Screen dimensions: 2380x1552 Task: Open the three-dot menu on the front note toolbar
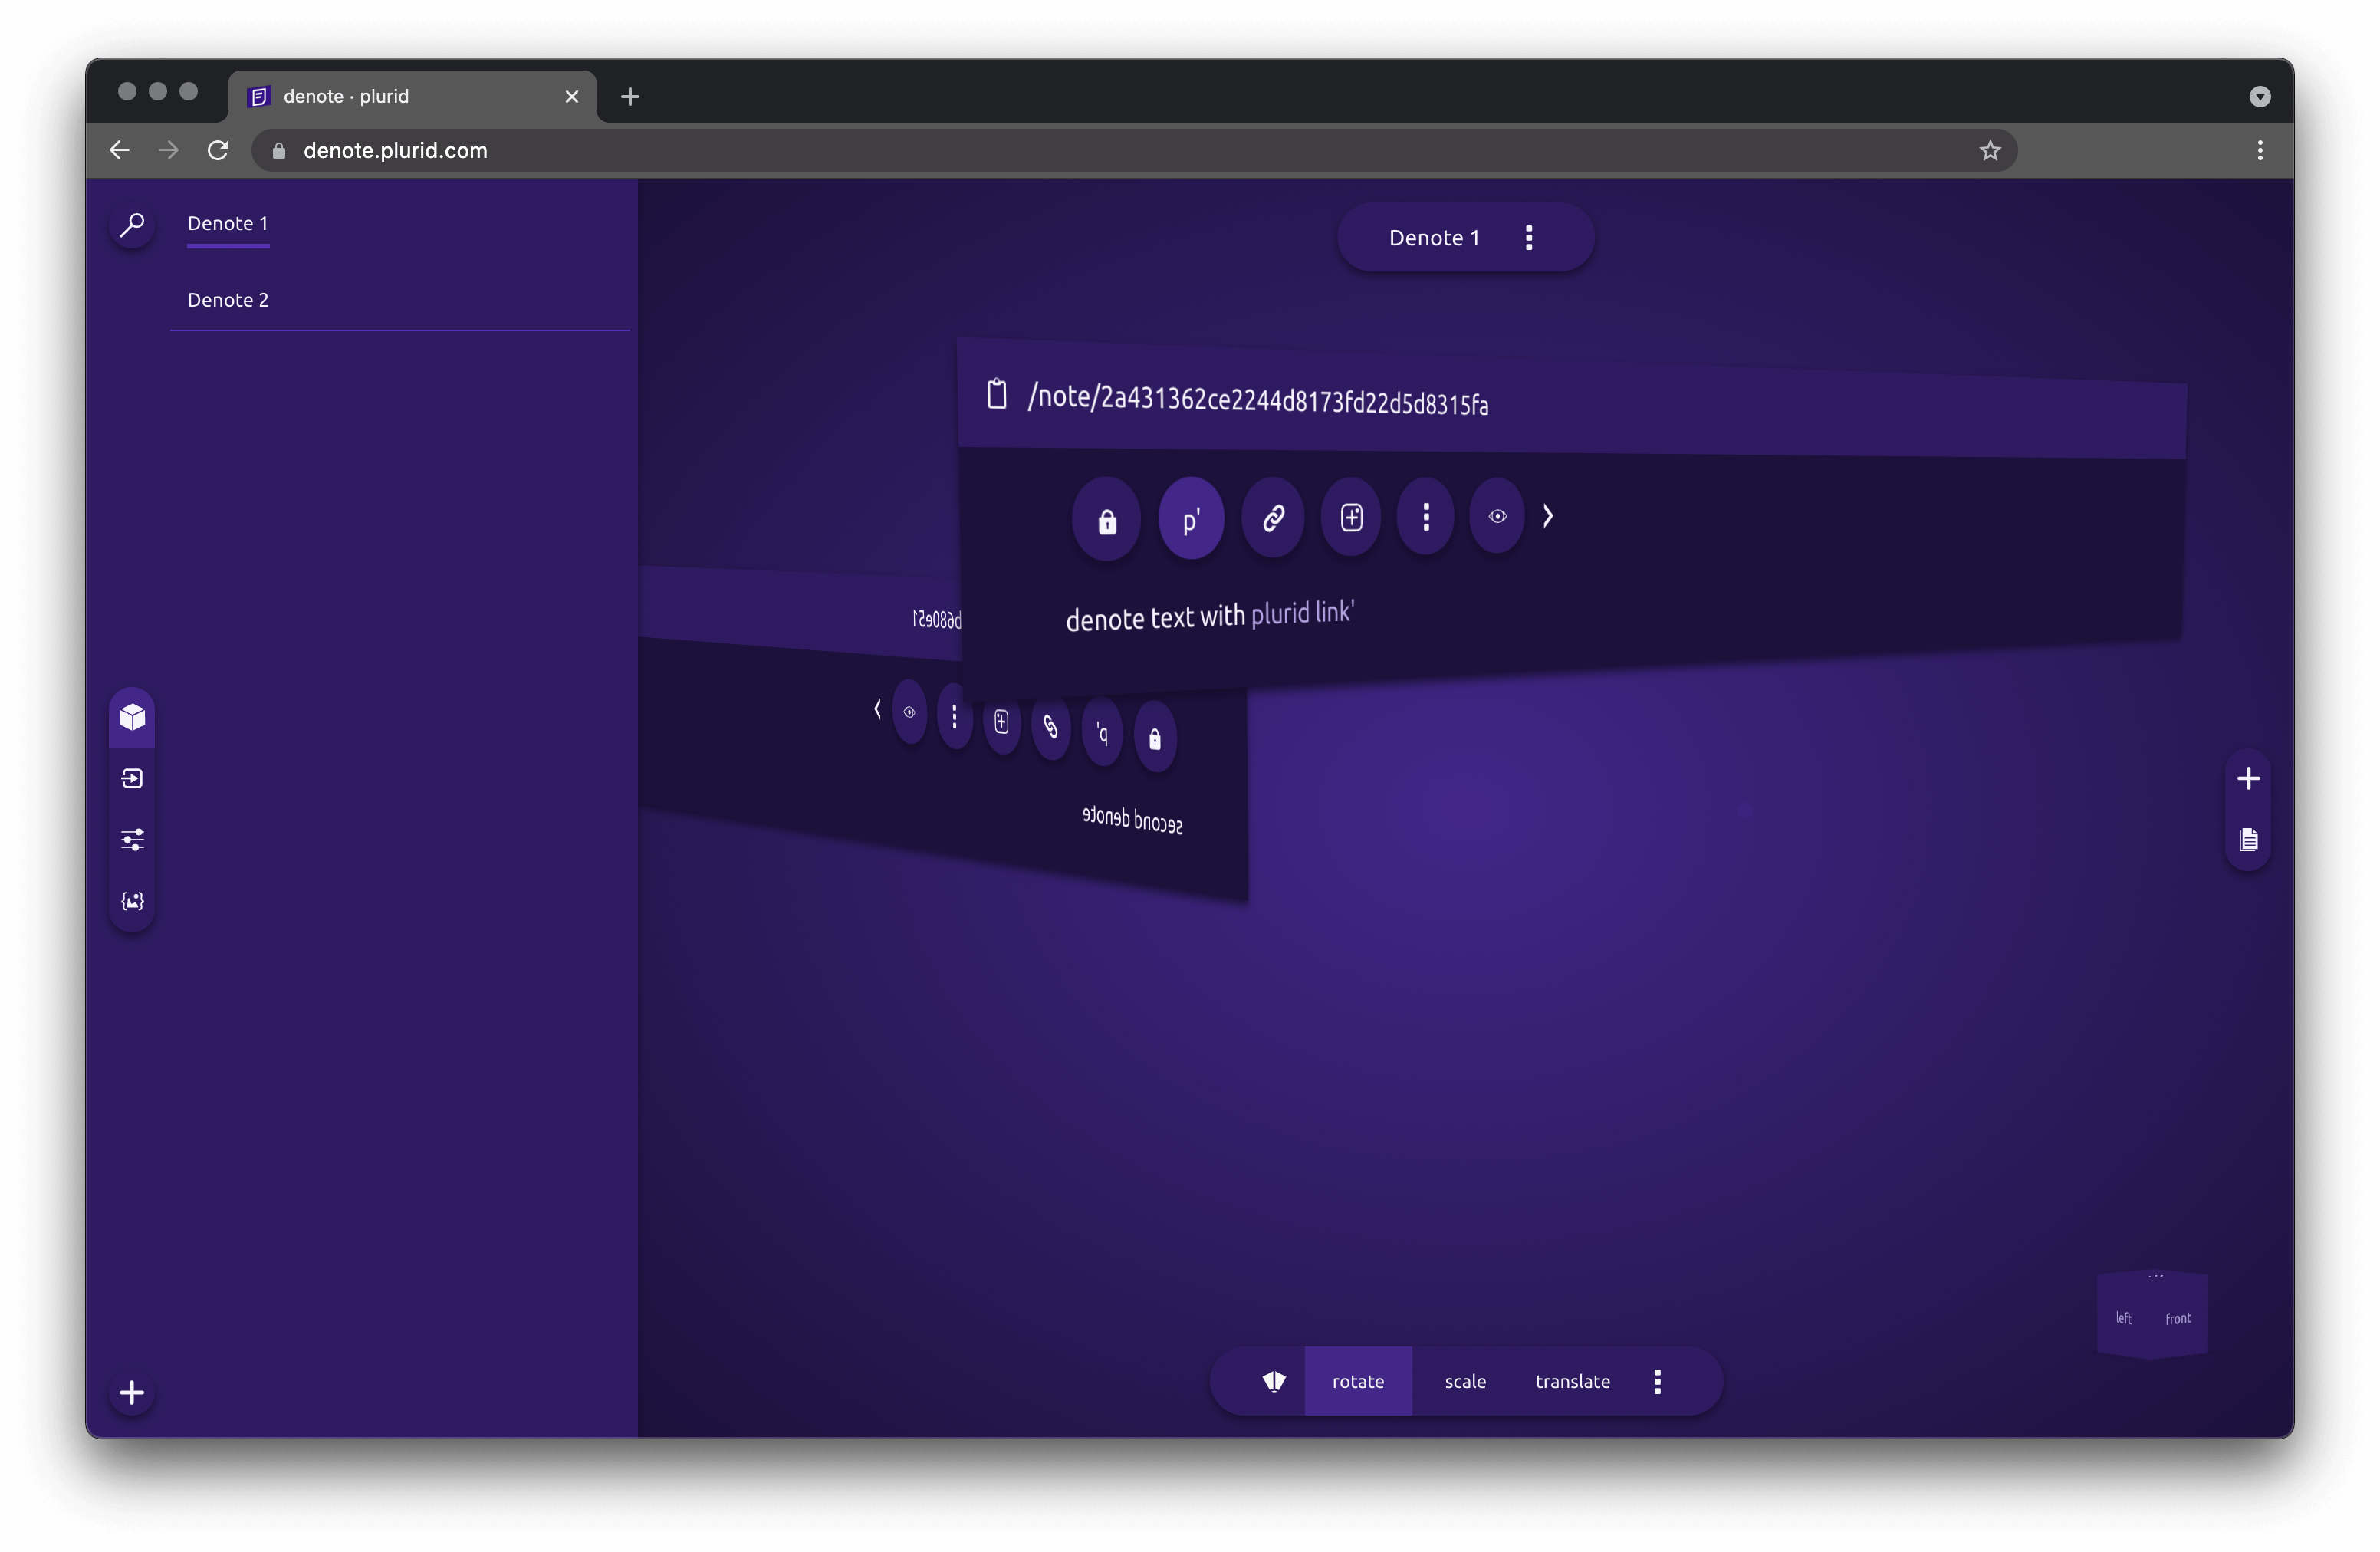(x=1425, y=516)
